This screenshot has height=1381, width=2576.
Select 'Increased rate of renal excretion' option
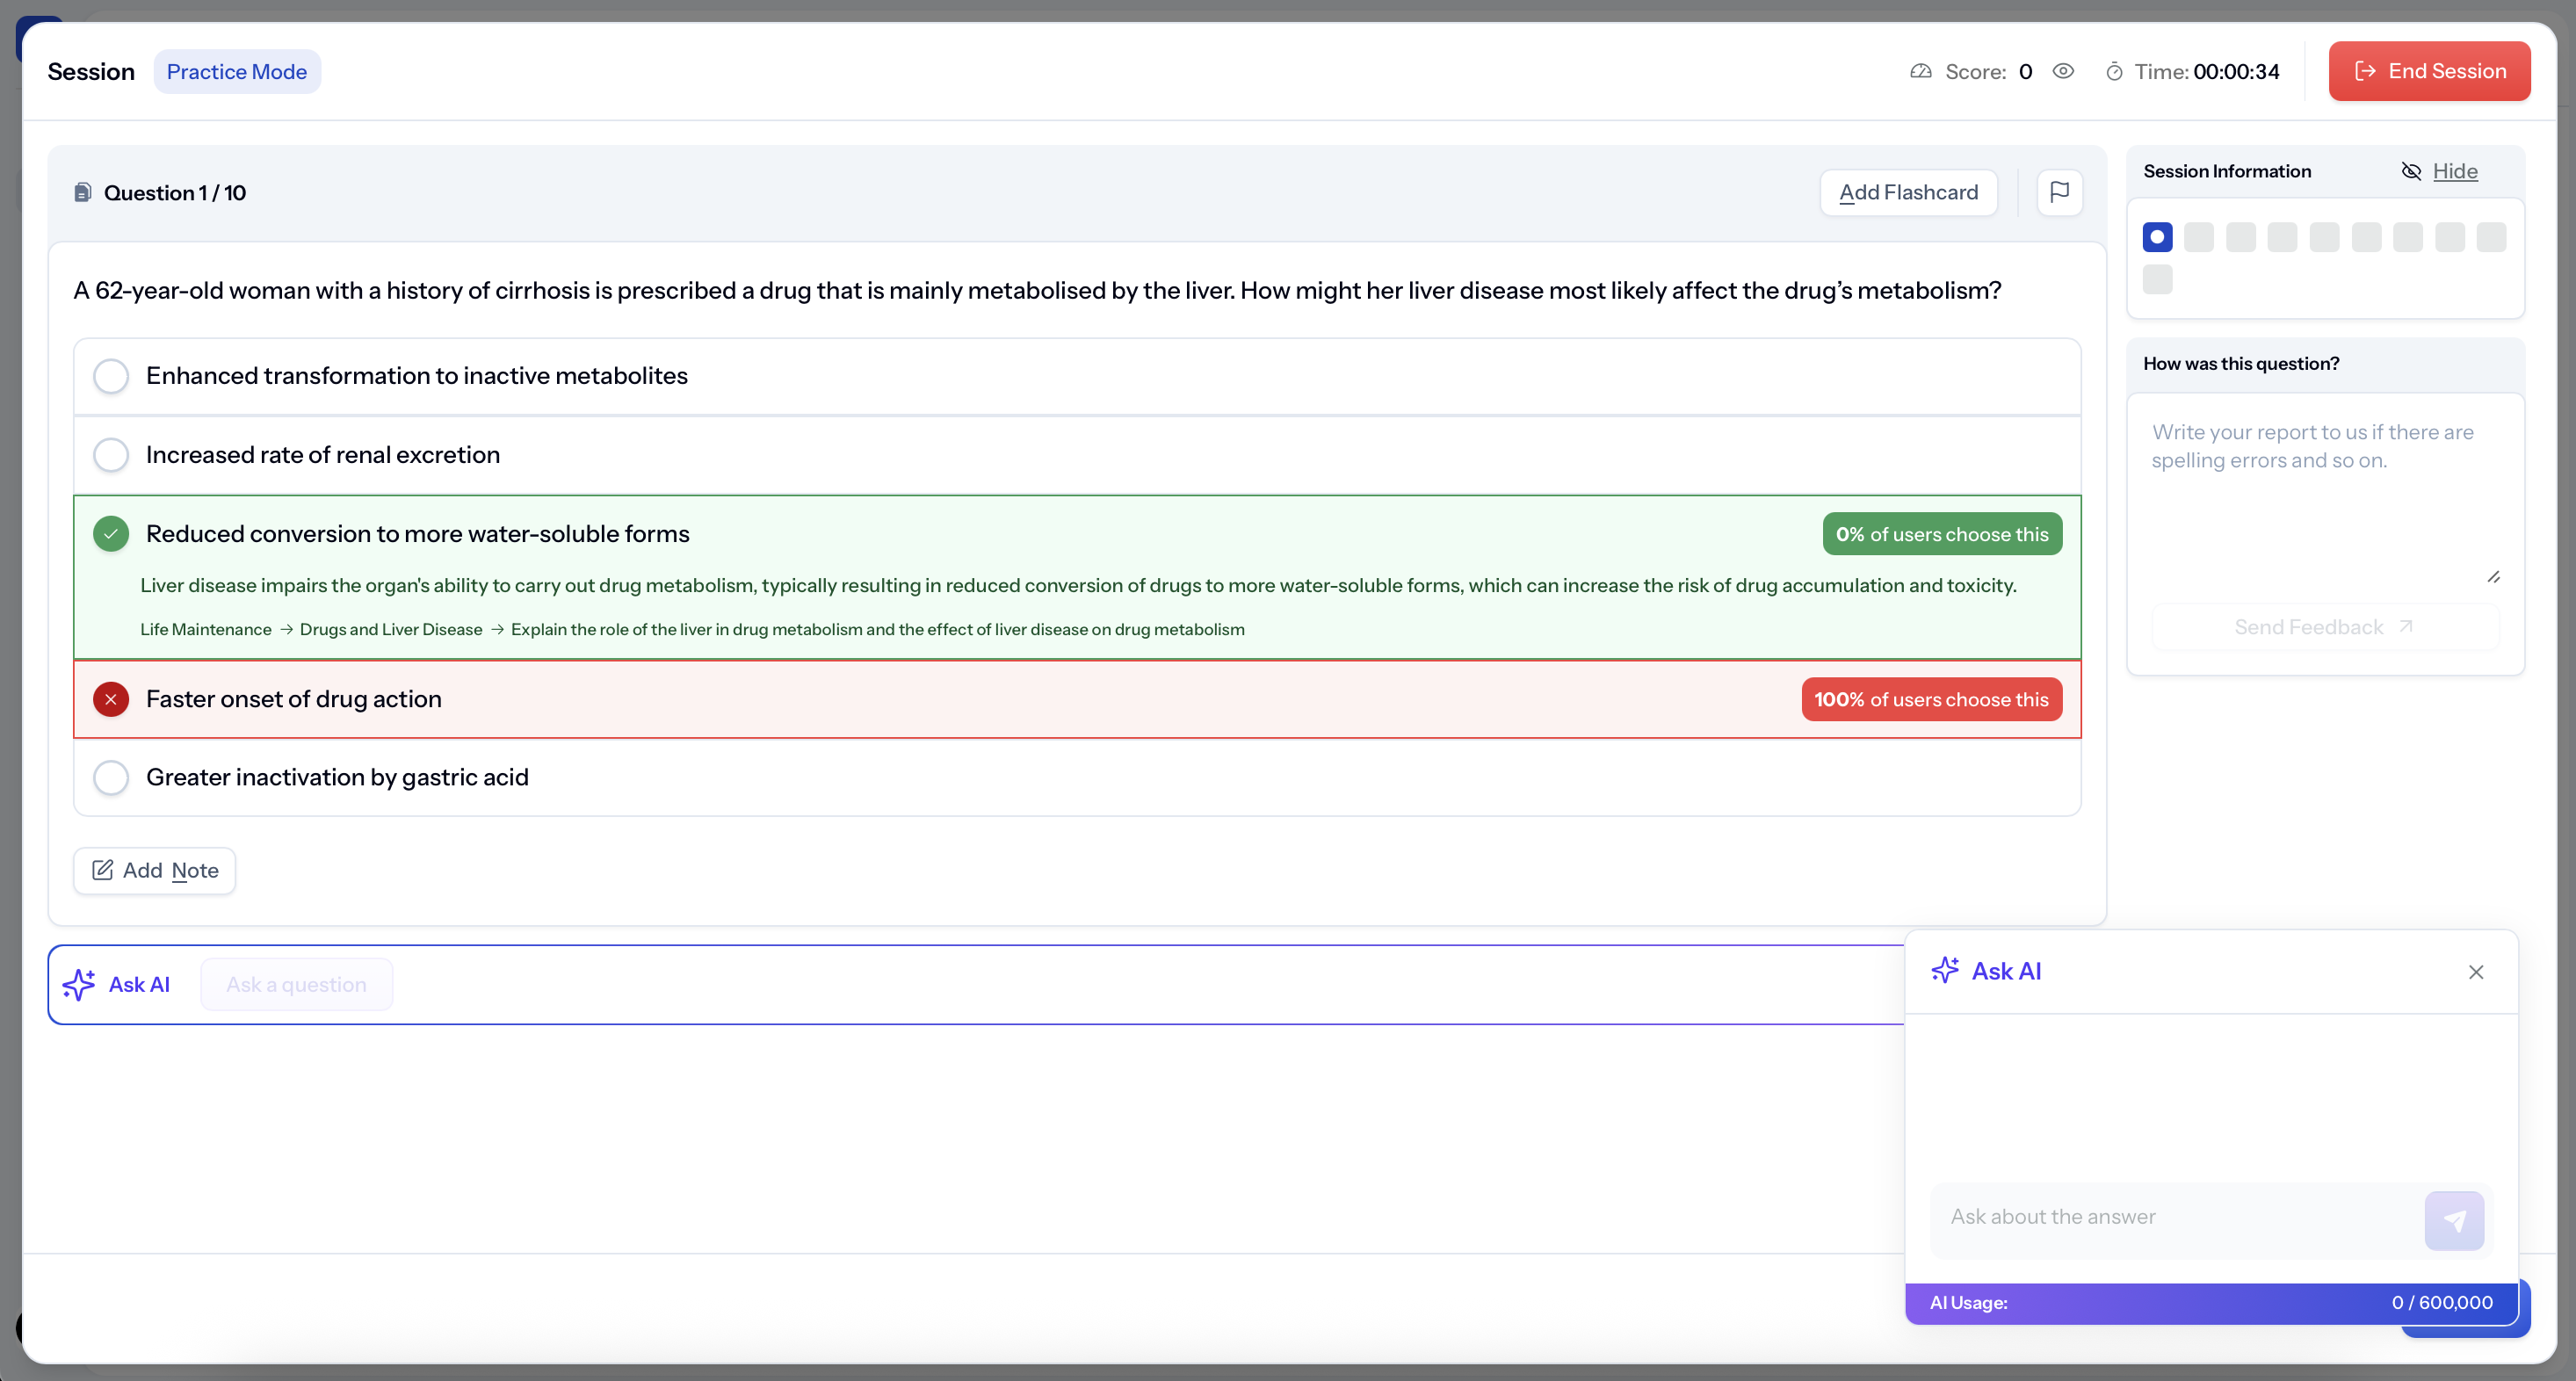pos(111,455)
